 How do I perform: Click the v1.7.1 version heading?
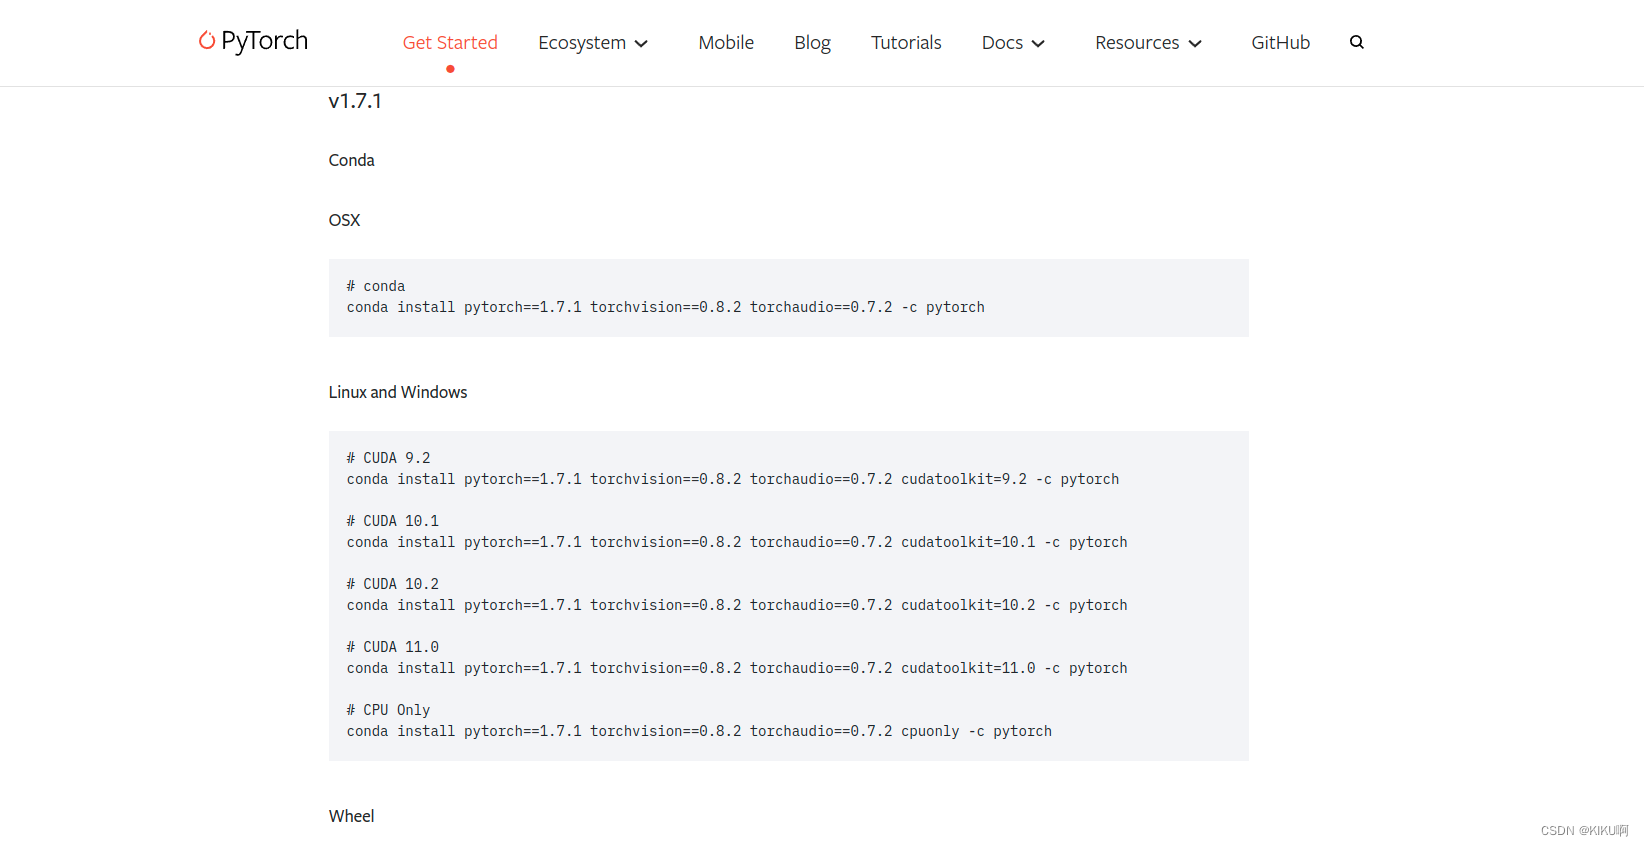[355, 101]
